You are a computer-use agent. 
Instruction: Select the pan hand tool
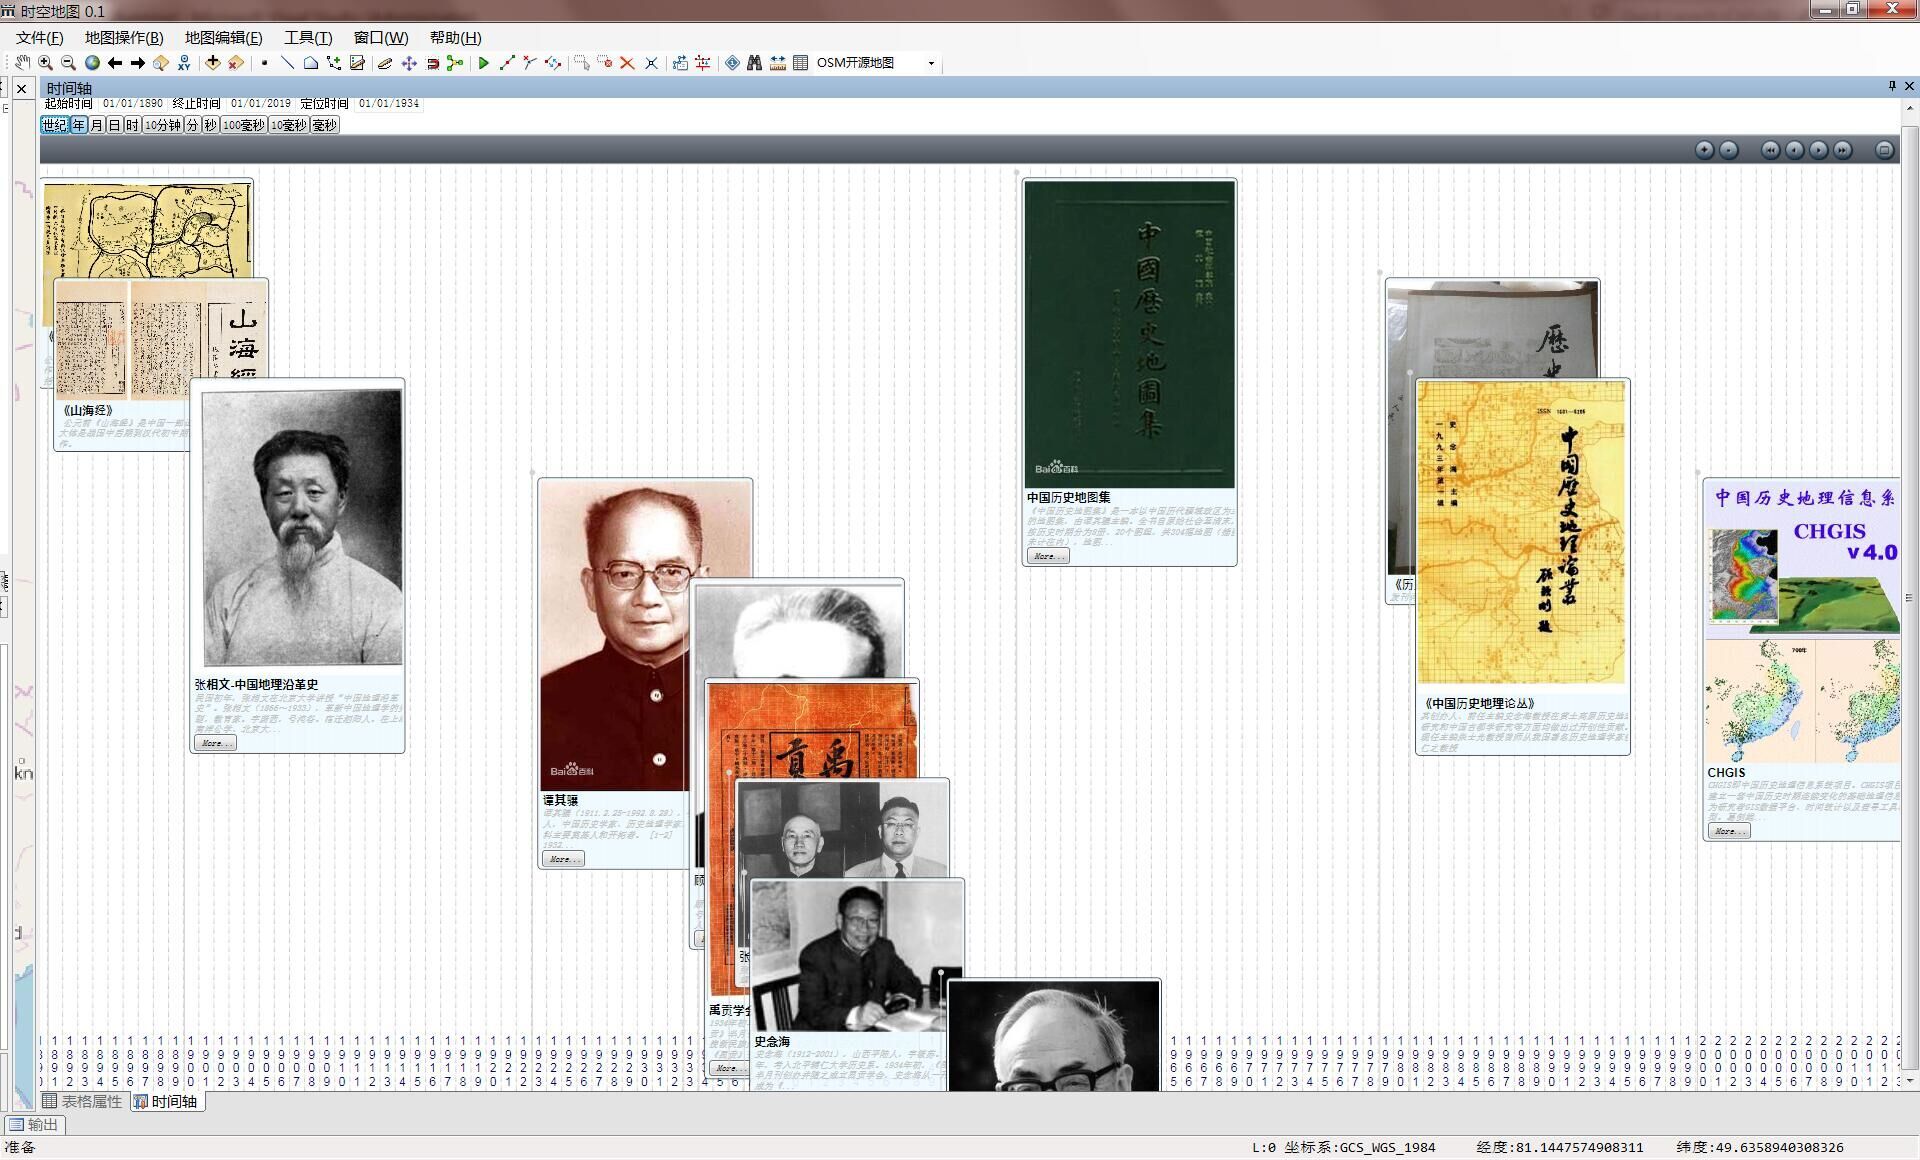tap(22, 63)
